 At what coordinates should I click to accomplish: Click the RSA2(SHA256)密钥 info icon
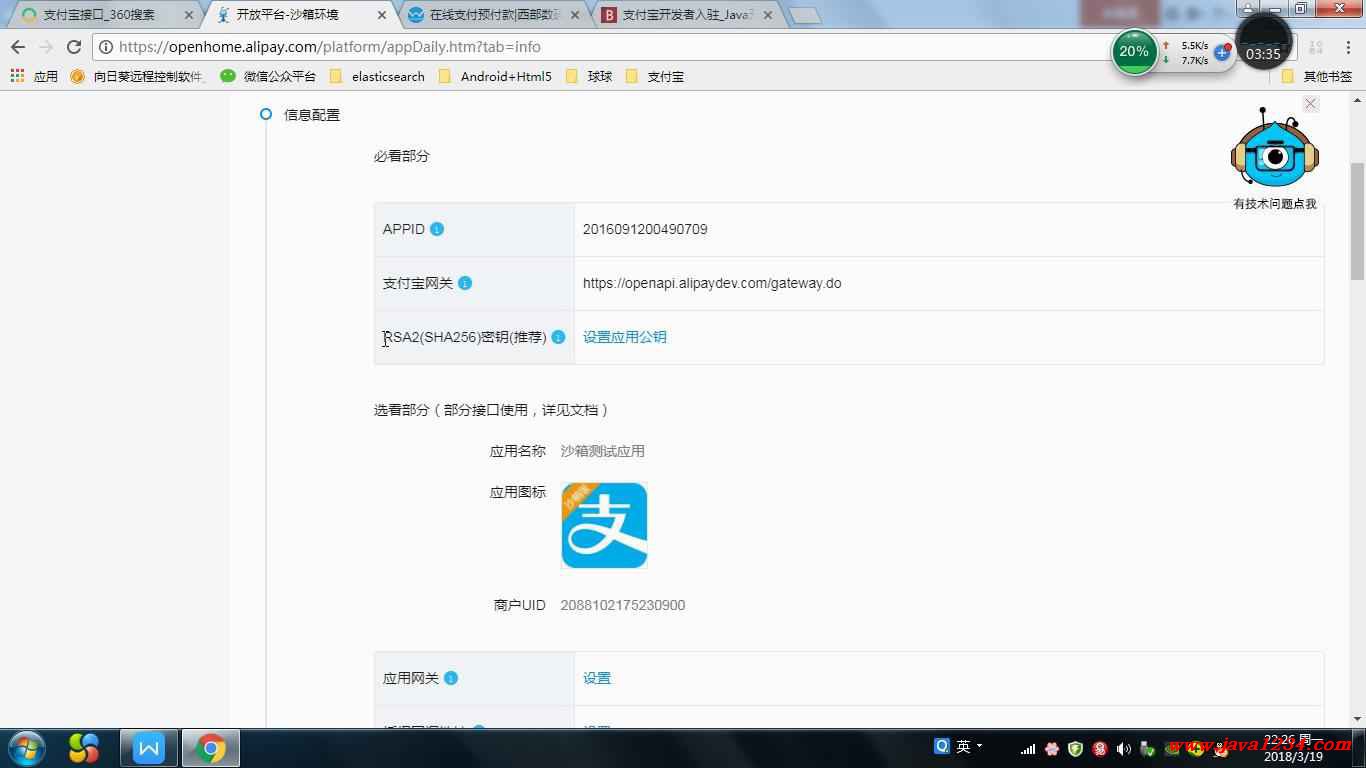pos(558,337)
